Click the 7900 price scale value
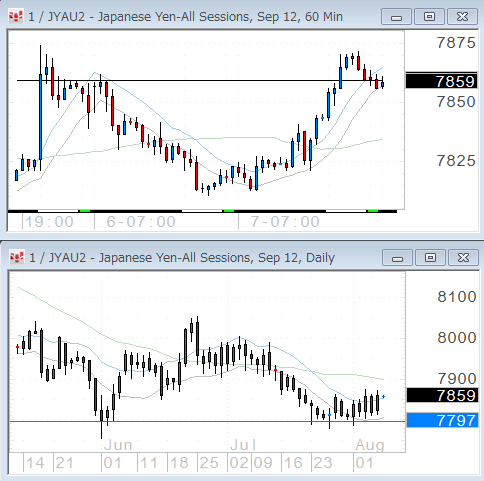This screenshot has width=484, height=481. pos(457,378)
